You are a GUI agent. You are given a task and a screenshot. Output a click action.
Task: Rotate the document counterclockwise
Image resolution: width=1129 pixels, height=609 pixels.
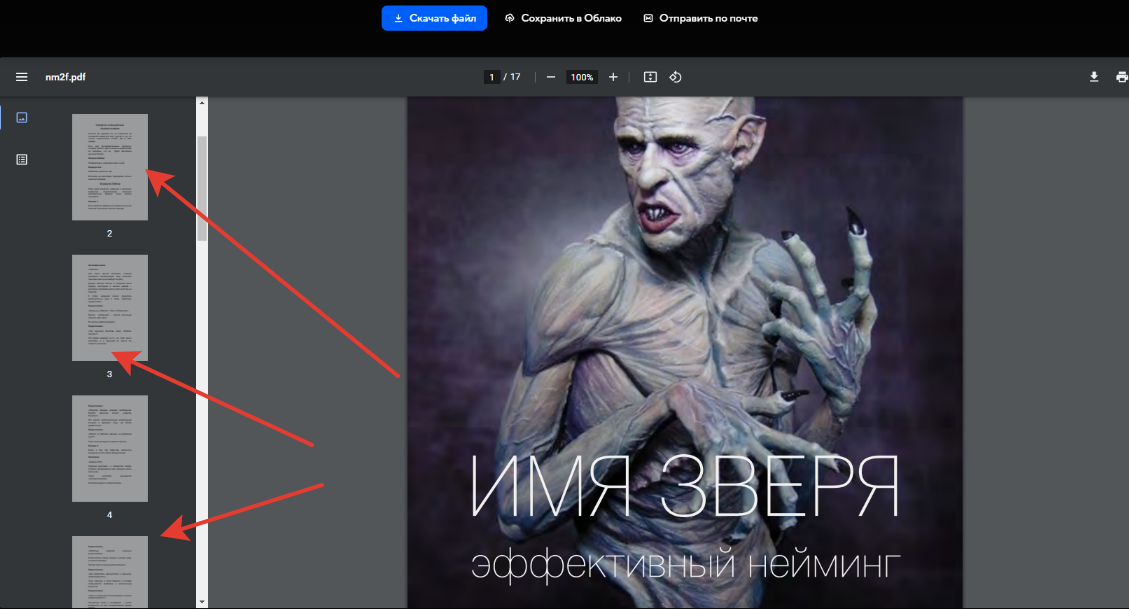[675, 77]
